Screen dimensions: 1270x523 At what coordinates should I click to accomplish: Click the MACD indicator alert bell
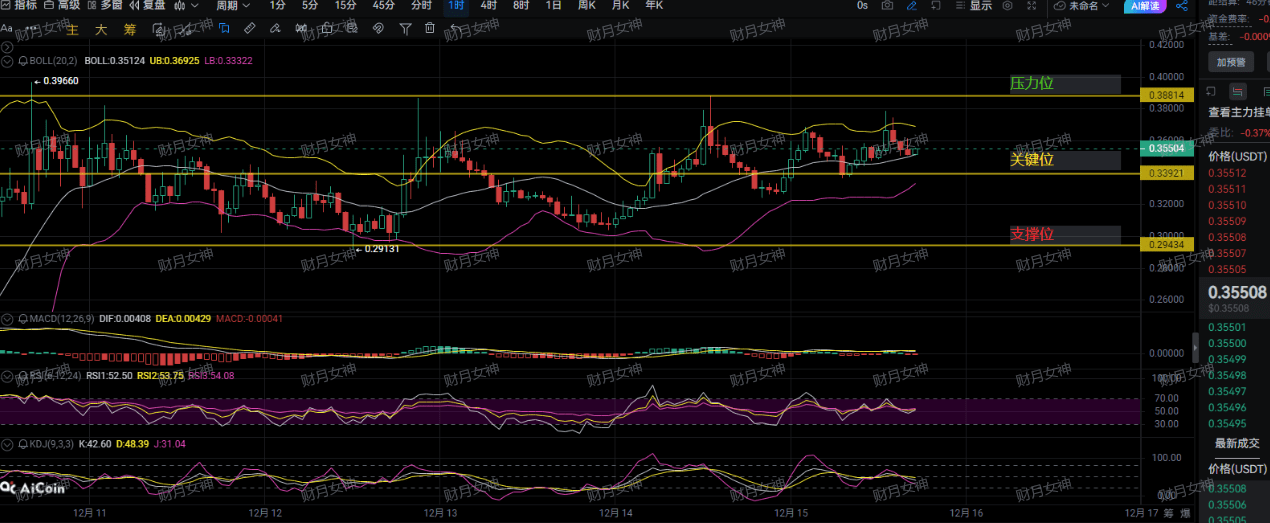coord(22,319)
